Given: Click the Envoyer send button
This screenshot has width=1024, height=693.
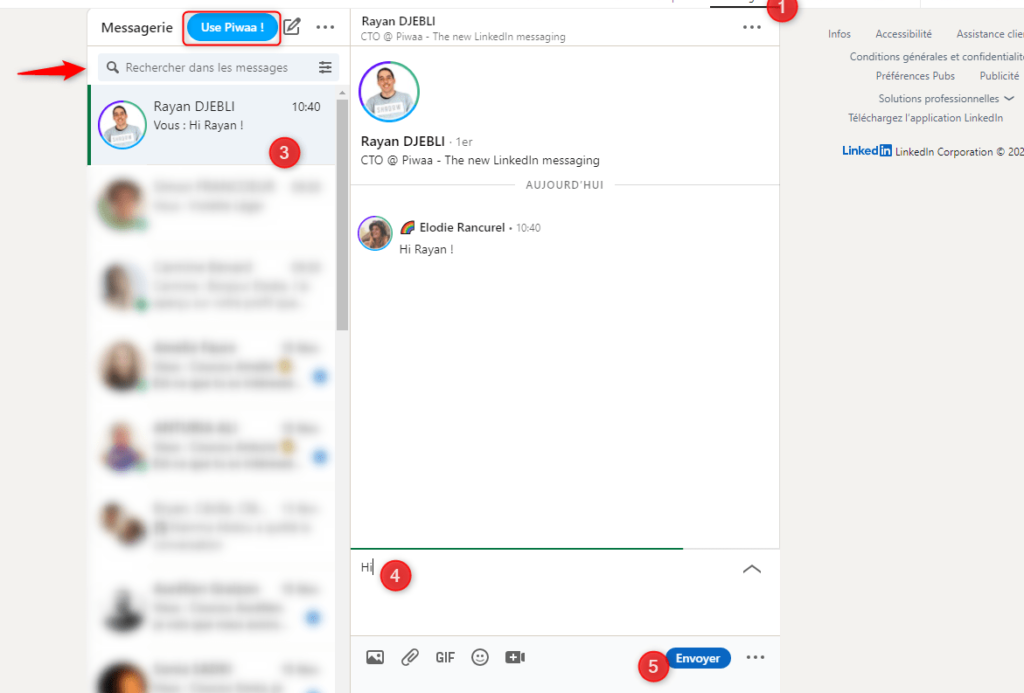Looking at the screenshot, I should (697, 658).
